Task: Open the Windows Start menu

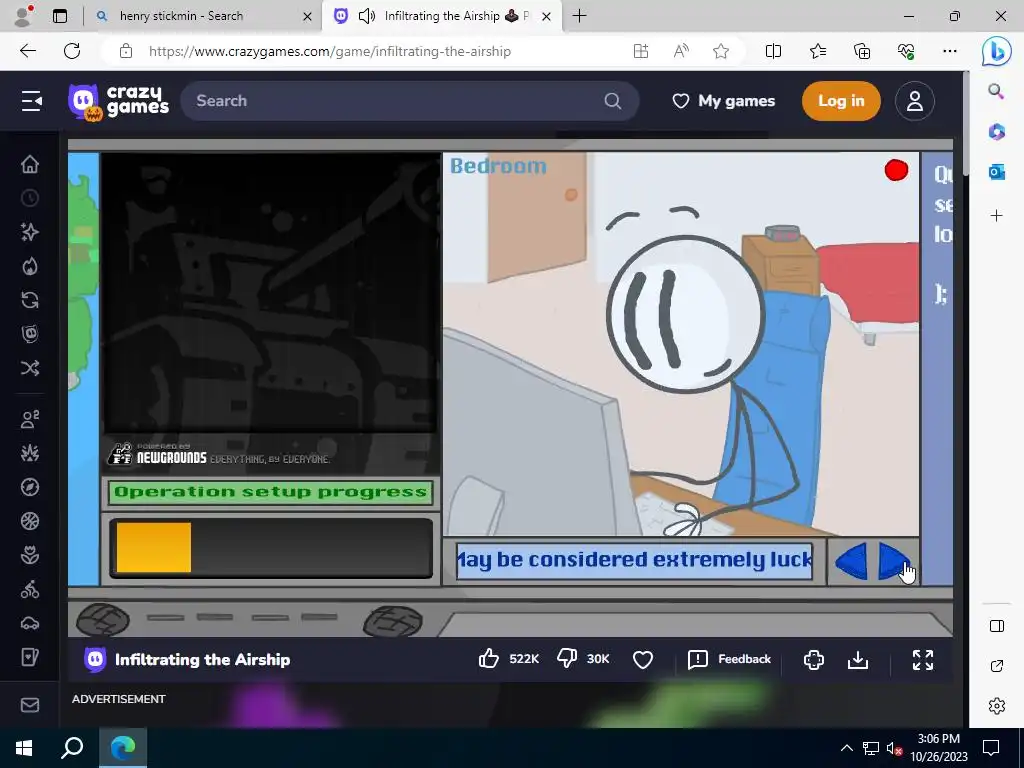Action: pyautogui.click(x=24, y=748)
